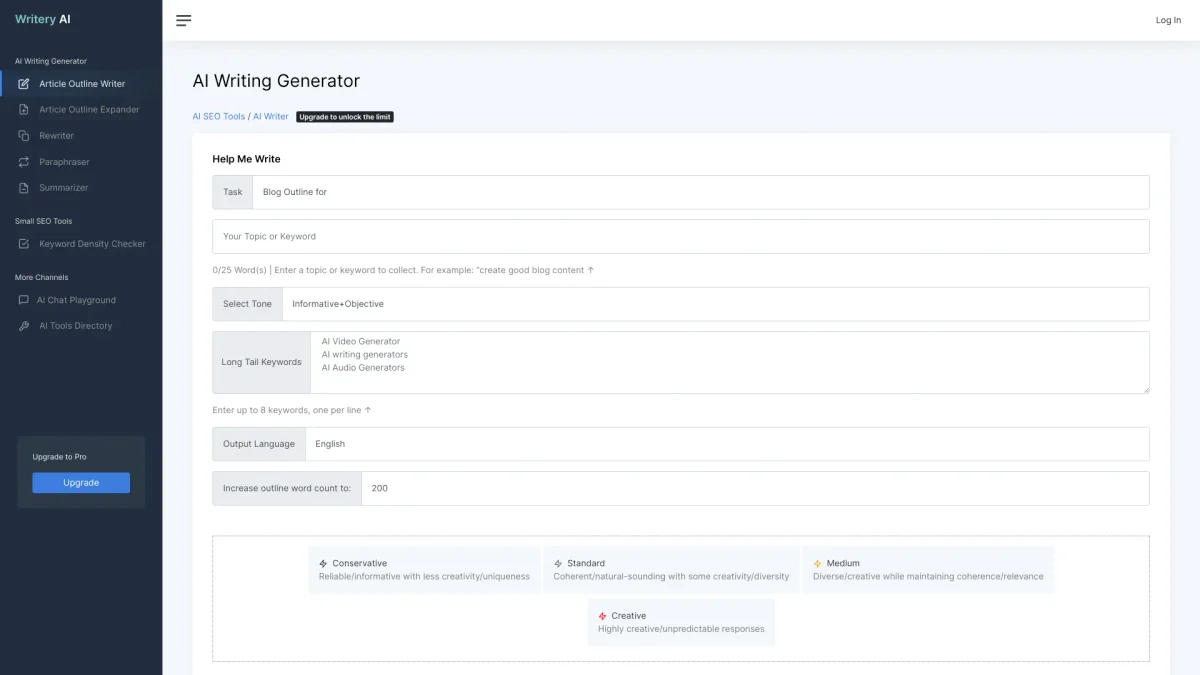Click Log In at top right
This screenshot has width=1200, height=675.
tap(1168, 20)
